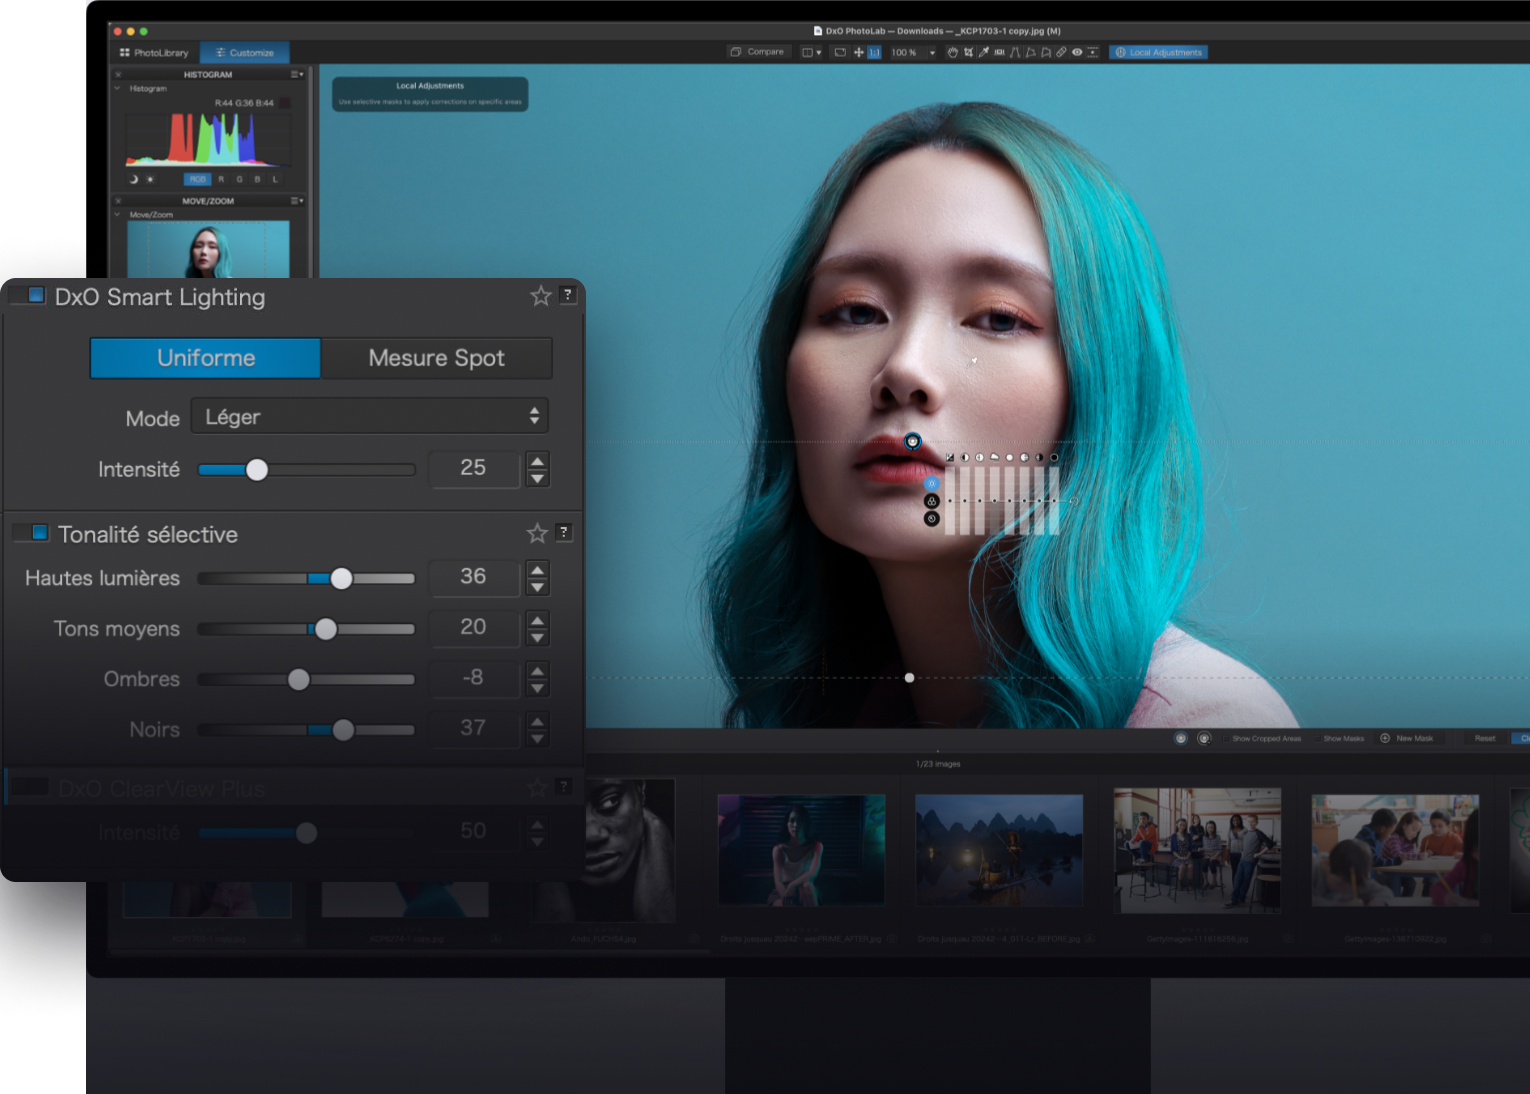This screenshot has width=1530, height=1094.
Task: Close the Histogram palette
Action: click(118, 74)
